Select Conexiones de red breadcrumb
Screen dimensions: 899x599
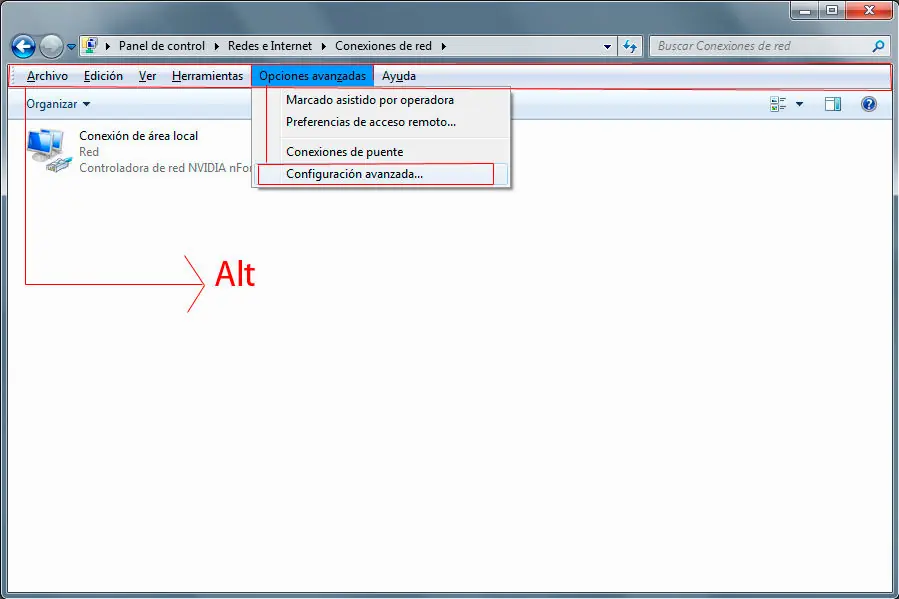point(383,46)
